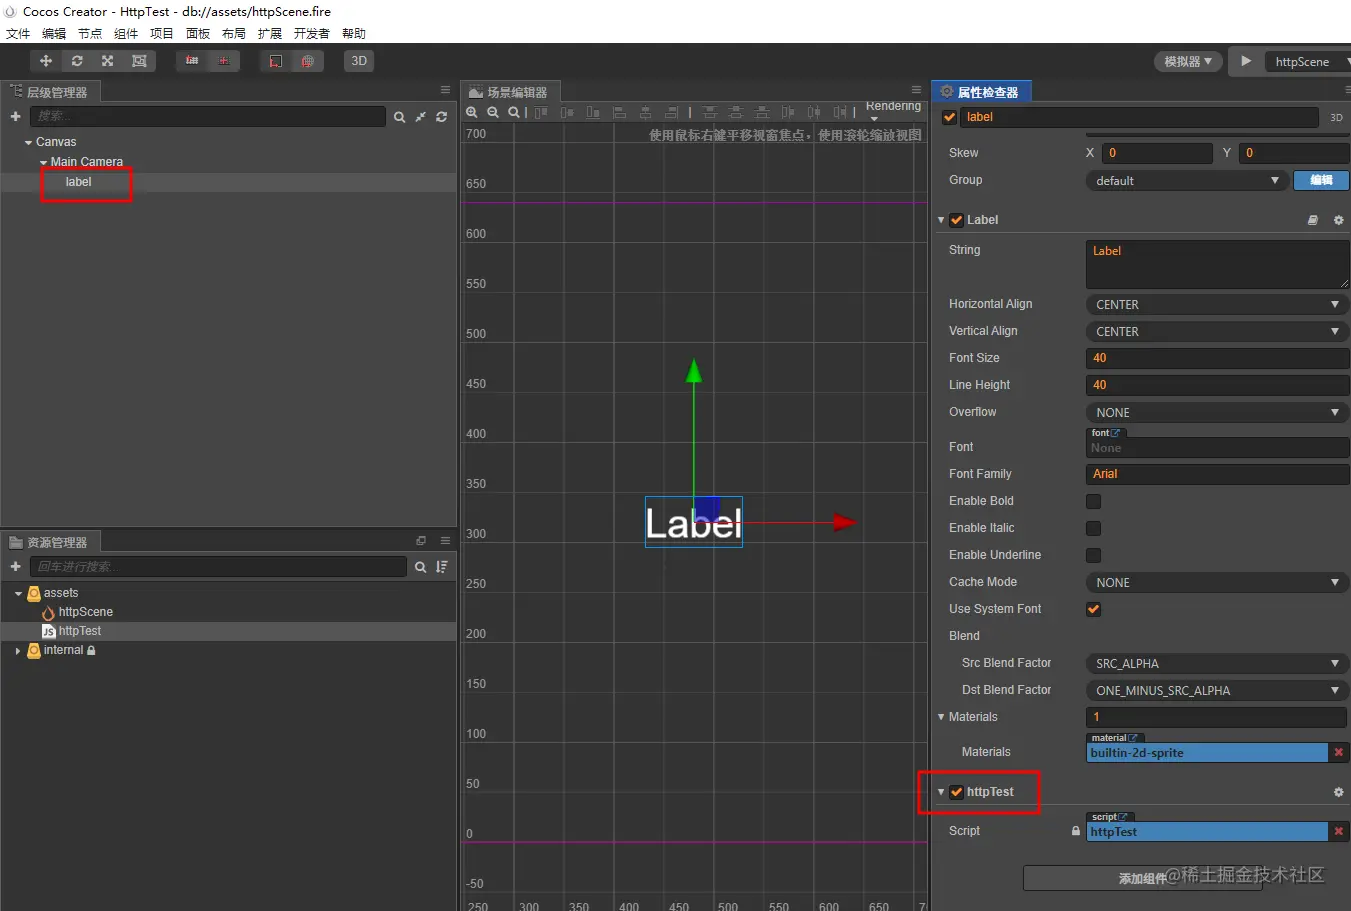Open Dst Blend Factor dropdown
The height and width of the screenshot is (911, 1351).
1217,690
